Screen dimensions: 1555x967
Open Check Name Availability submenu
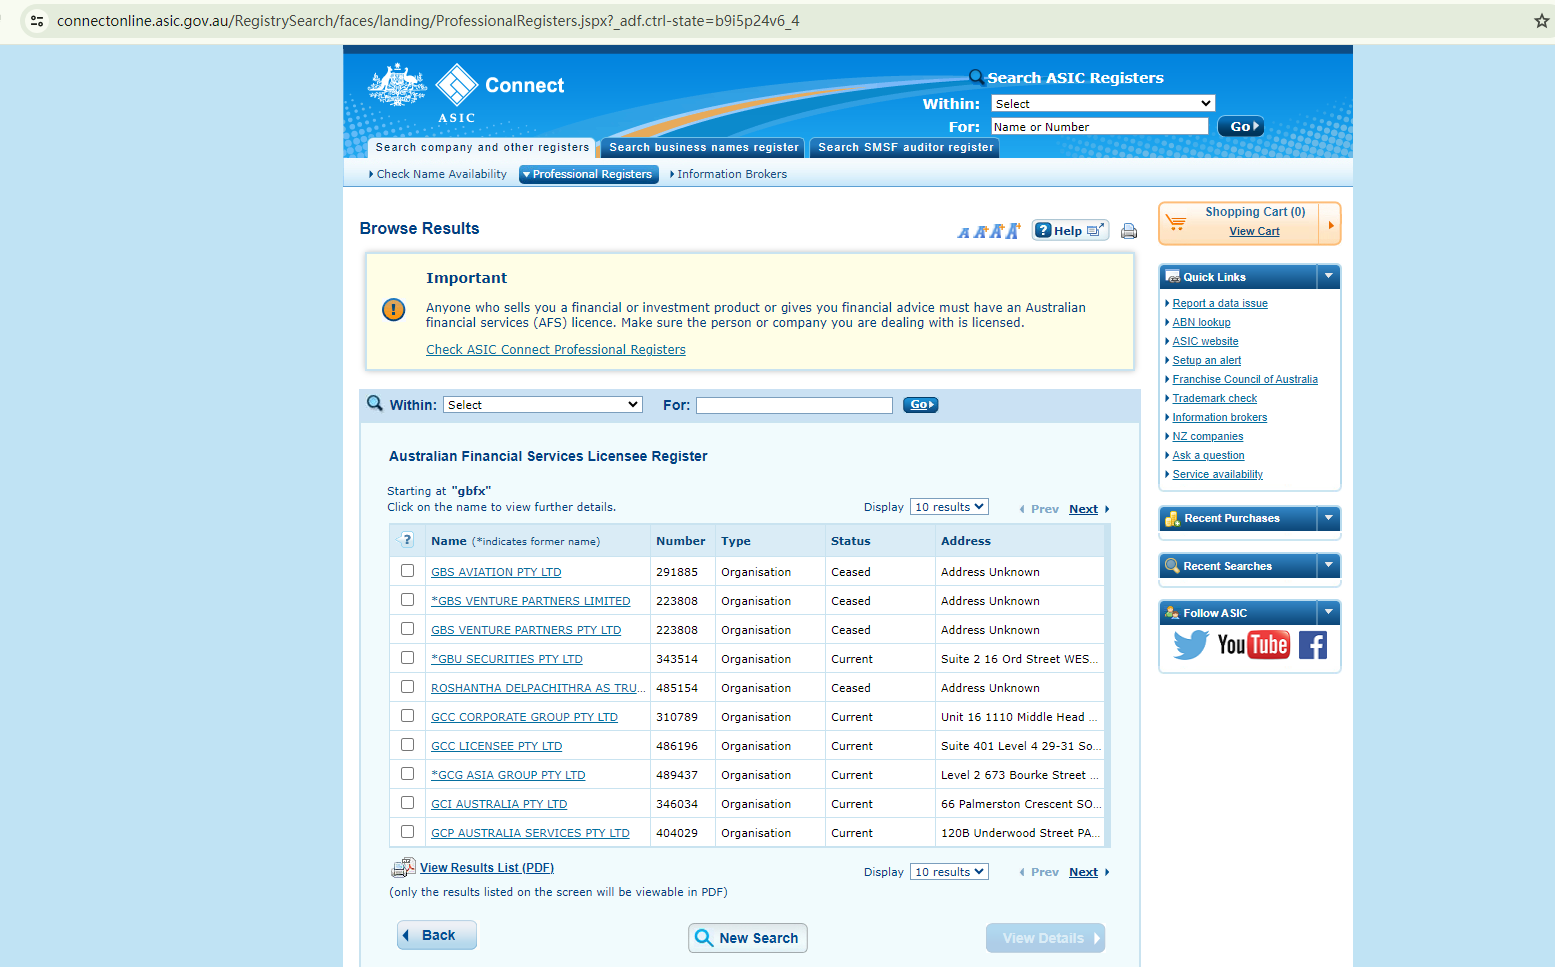(x=438, y=174)
